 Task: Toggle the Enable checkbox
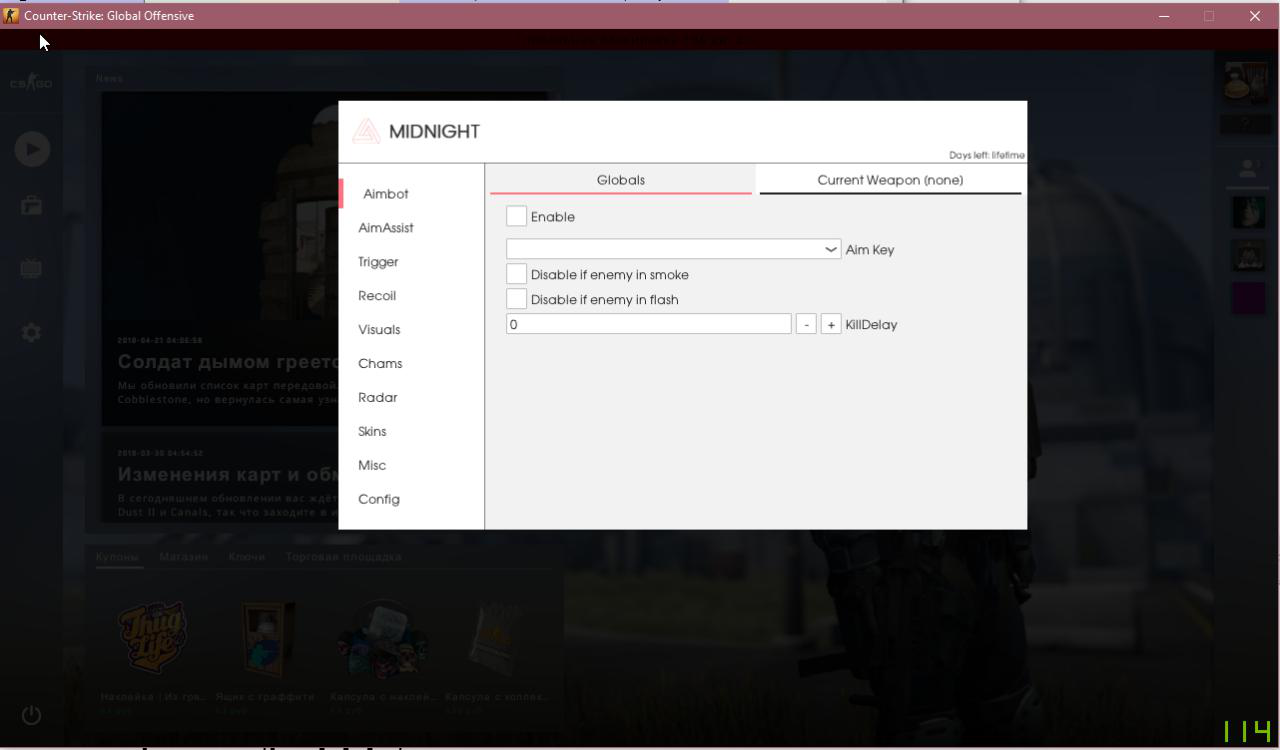(516, 216)
